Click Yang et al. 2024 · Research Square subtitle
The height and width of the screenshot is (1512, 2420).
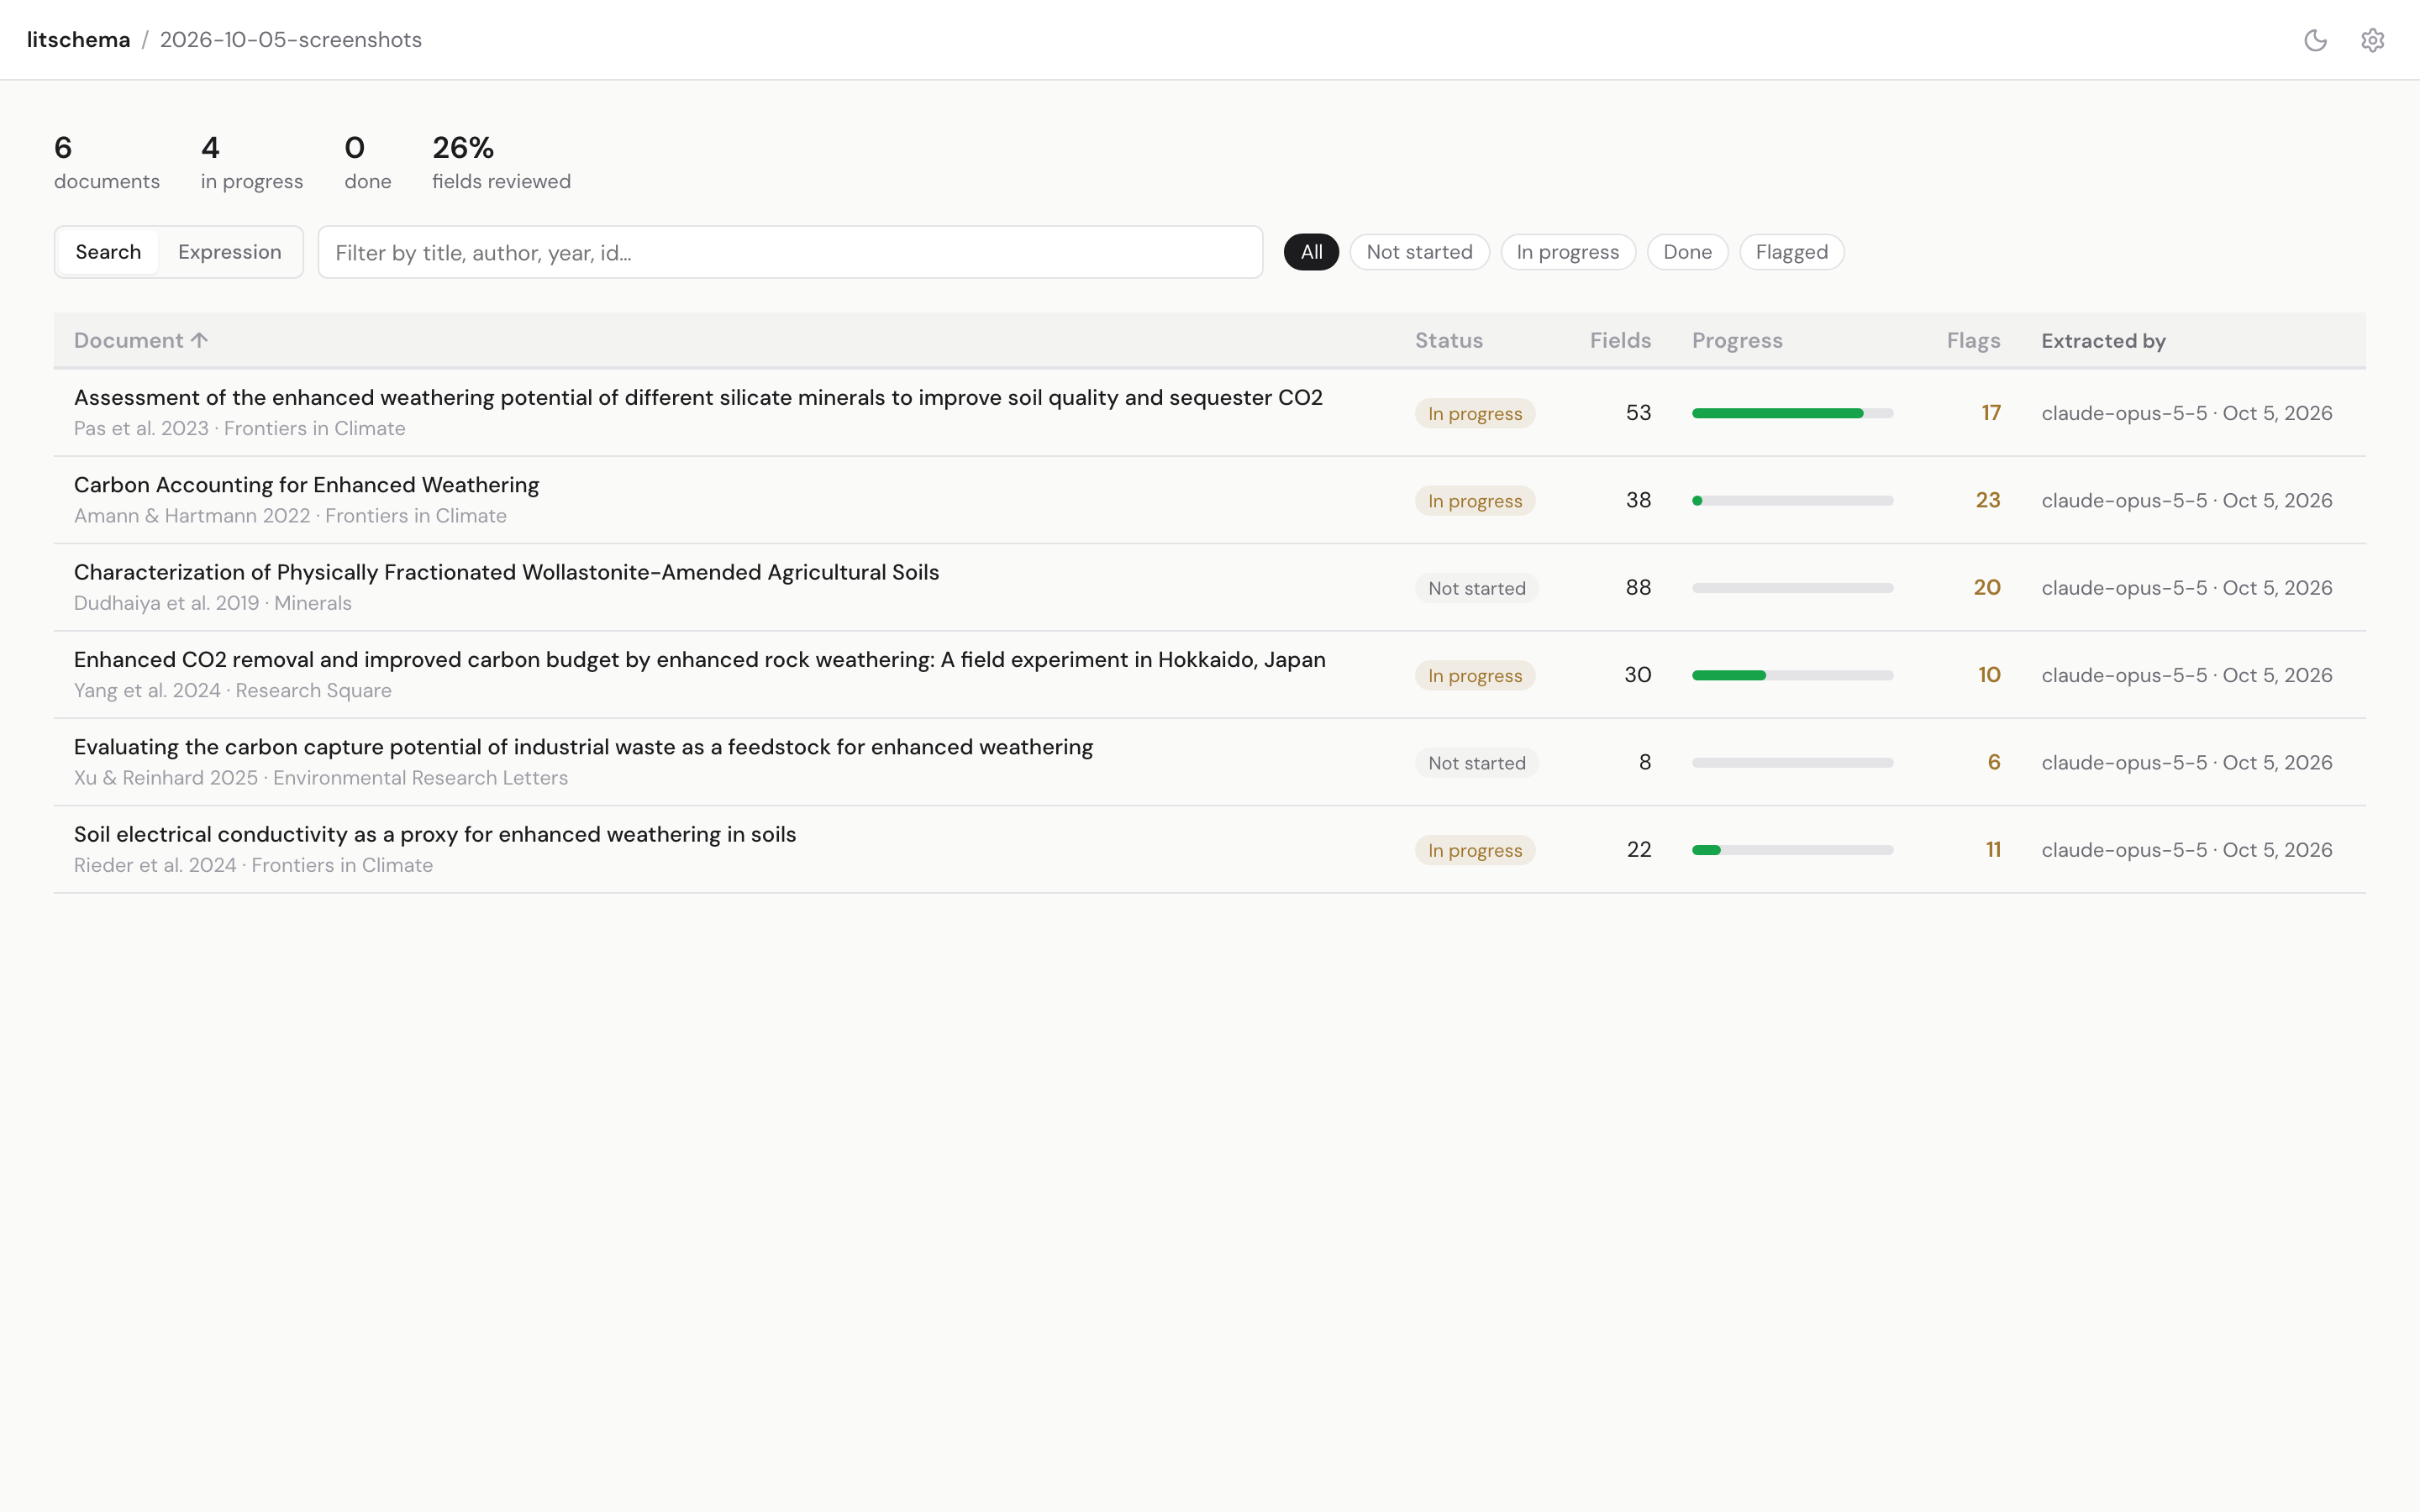point(232,691)
